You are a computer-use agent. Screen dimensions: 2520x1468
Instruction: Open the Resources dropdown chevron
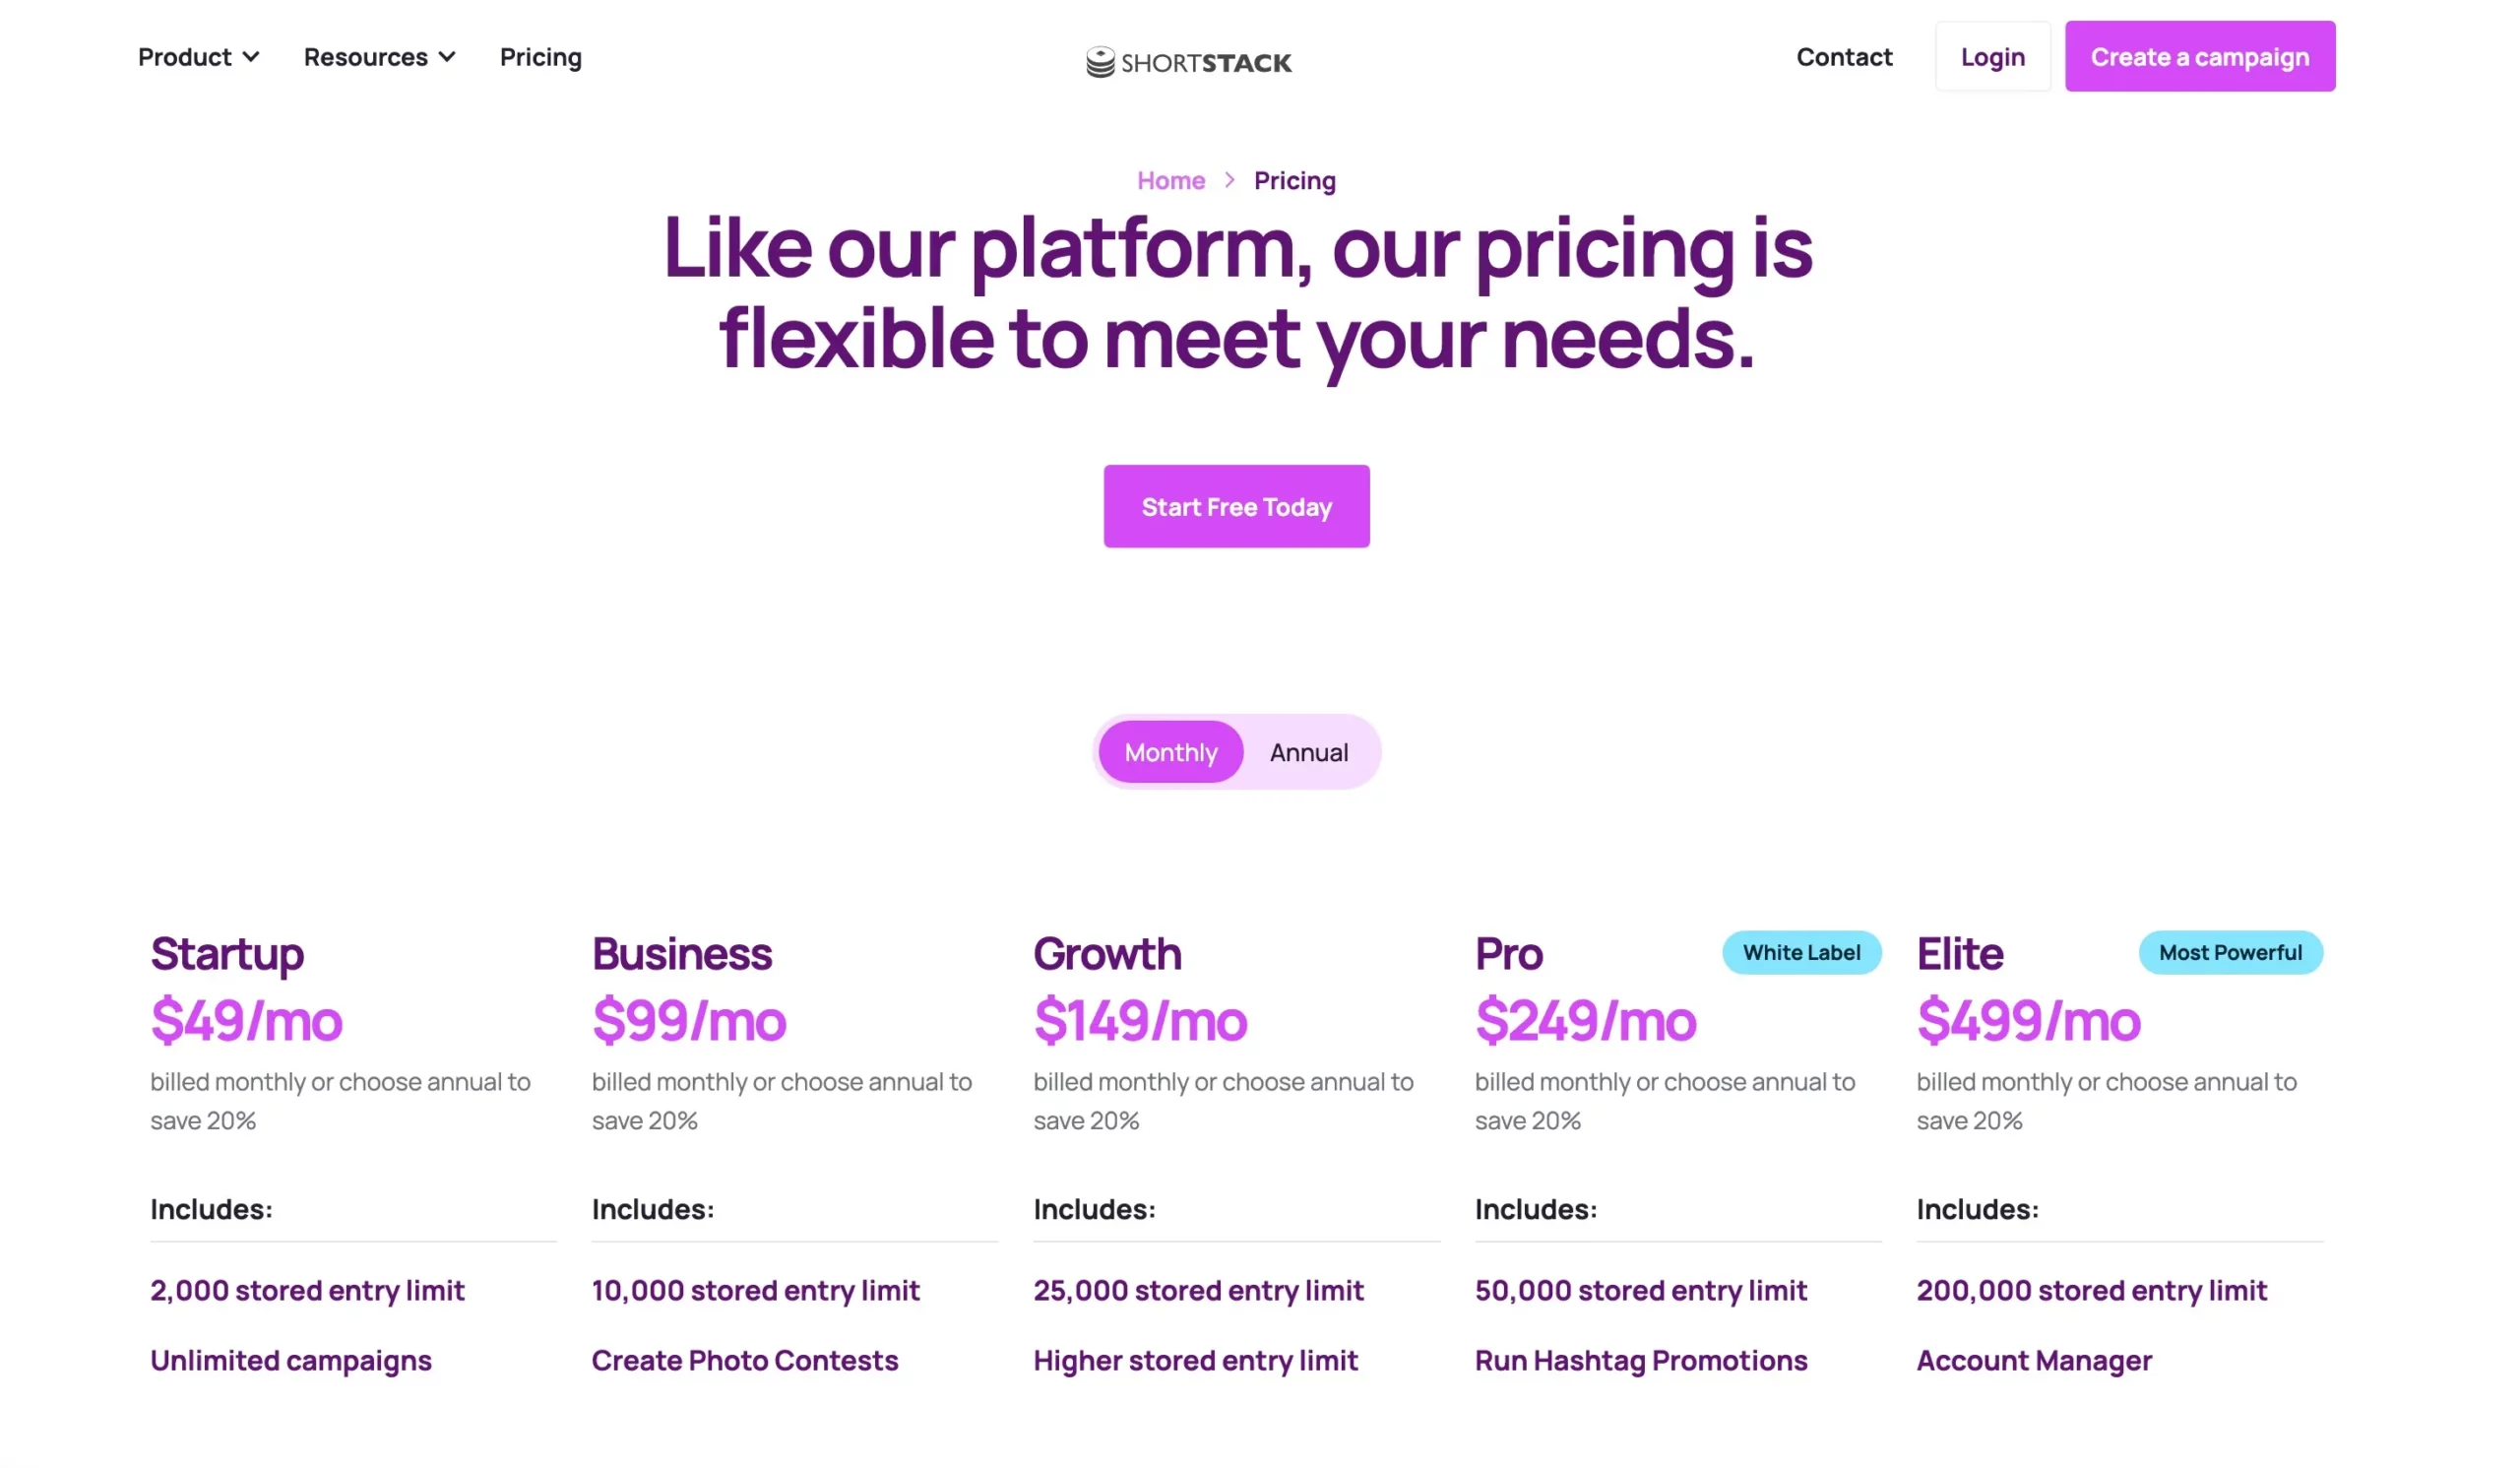click(447, 57)
